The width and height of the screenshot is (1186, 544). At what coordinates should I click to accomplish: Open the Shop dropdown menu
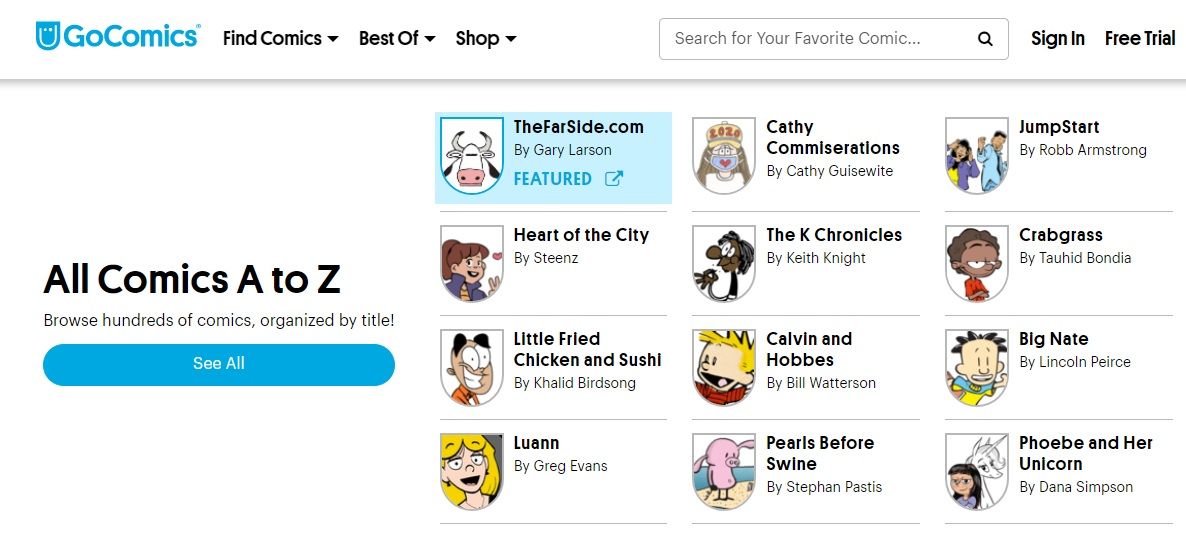(x=486, y=39)
